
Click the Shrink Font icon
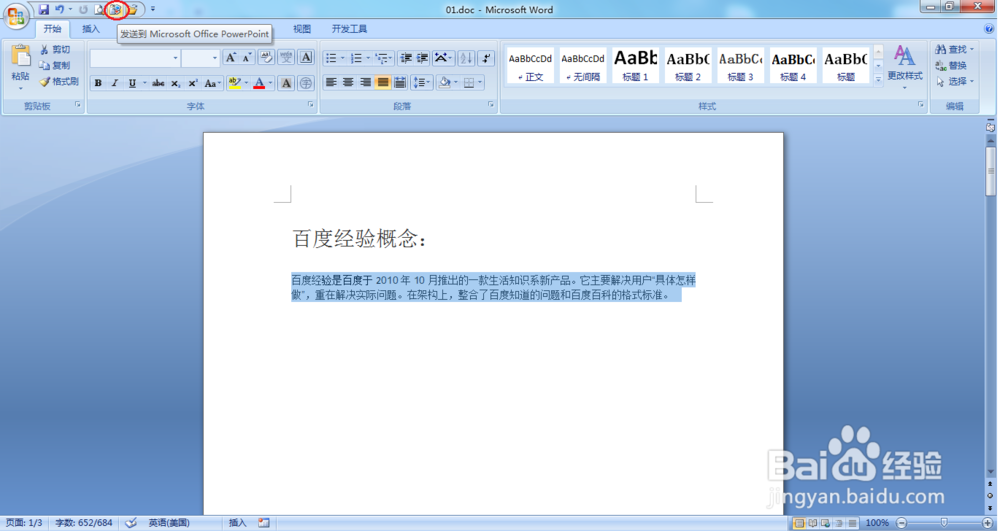coord(247,58)
